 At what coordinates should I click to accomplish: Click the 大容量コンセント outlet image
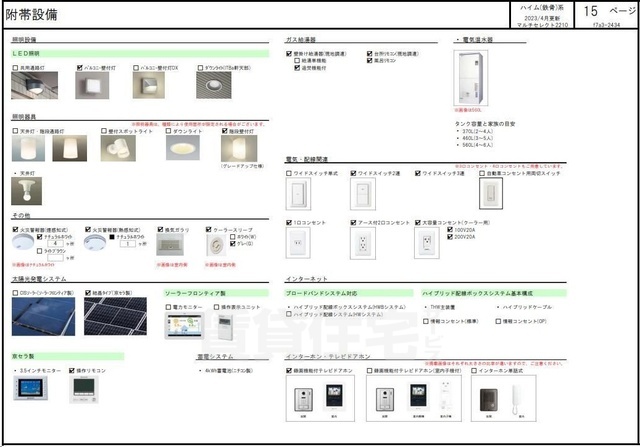click(427, 243)
